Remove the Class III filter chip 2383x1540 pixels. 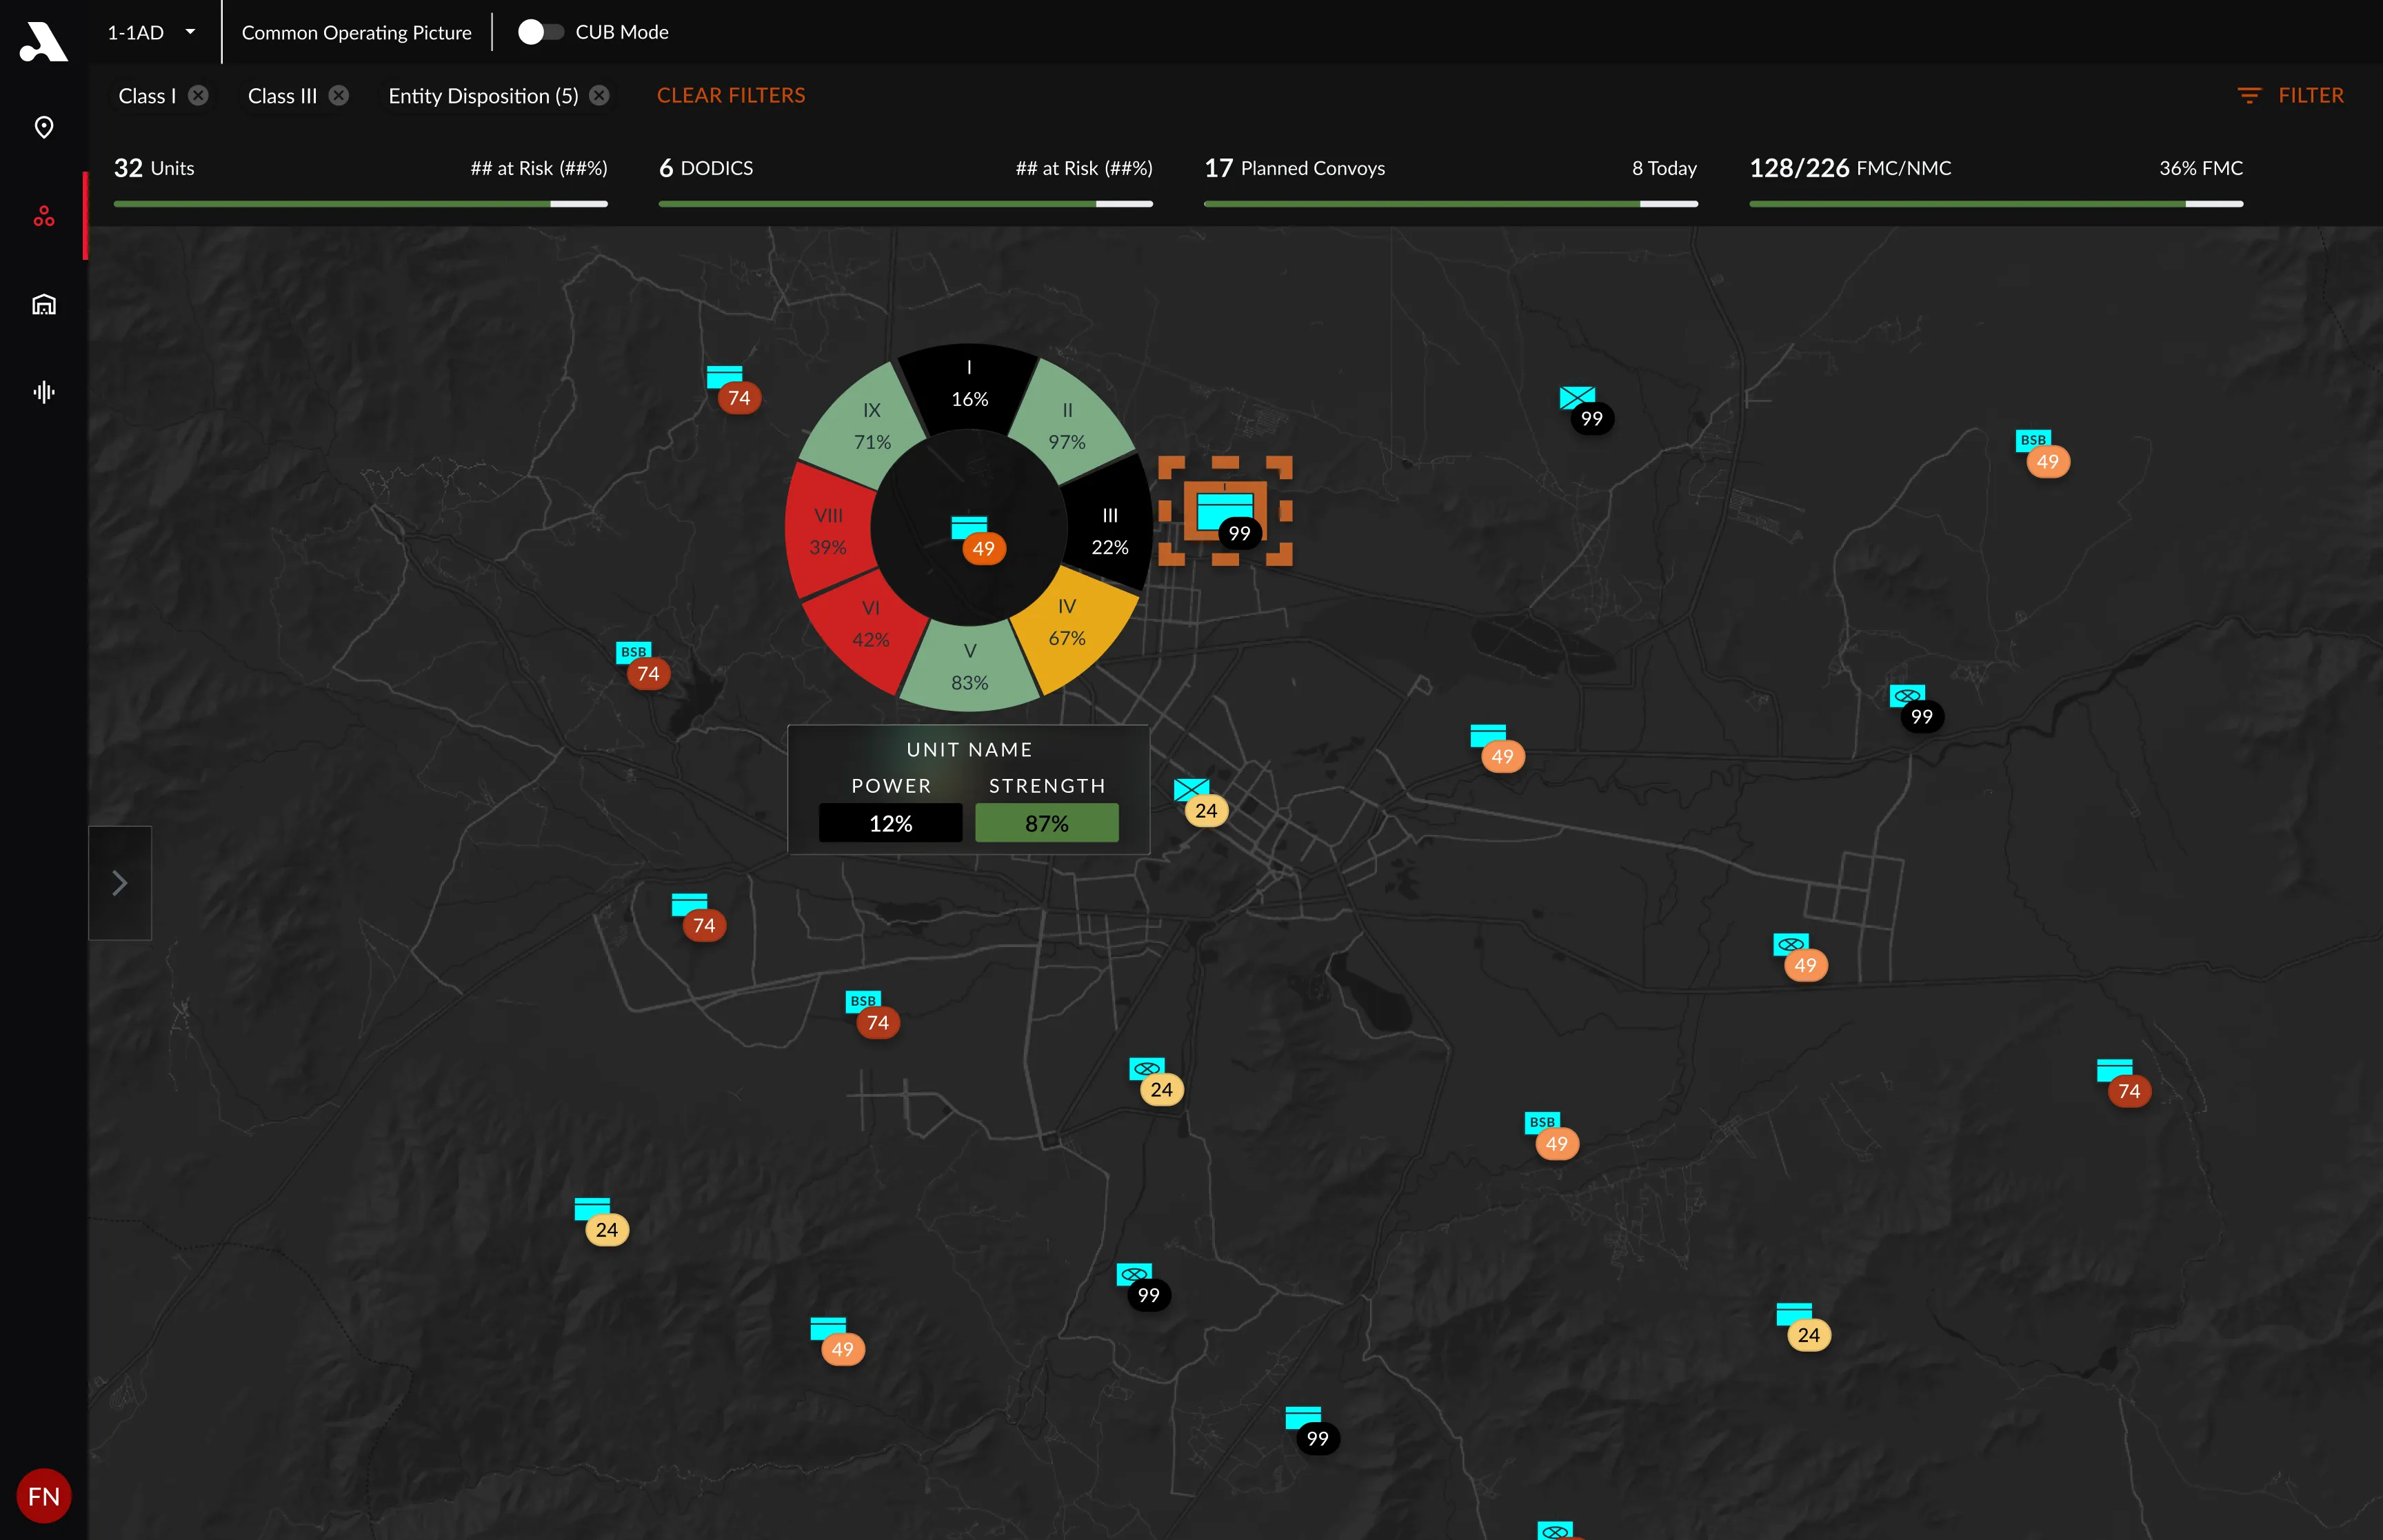(339, 95)
